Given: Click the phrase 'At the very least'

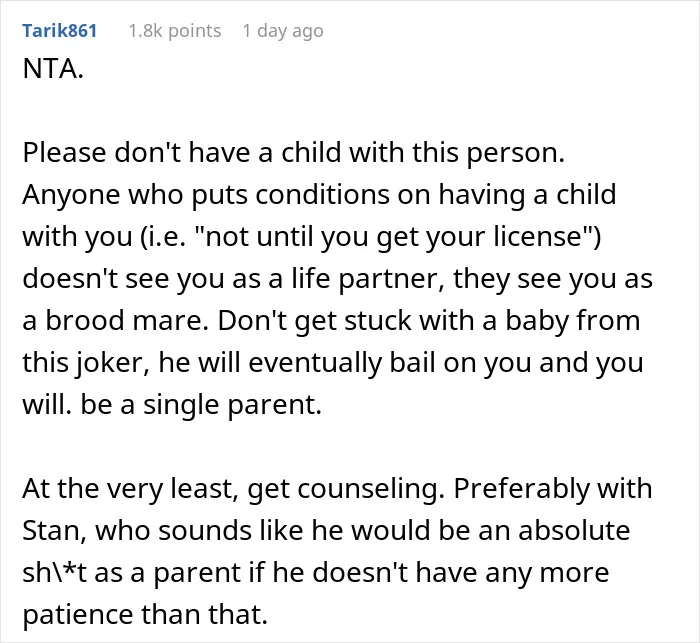Looking at the screenshot, I should pyautogui.click(x=128, y=489).
